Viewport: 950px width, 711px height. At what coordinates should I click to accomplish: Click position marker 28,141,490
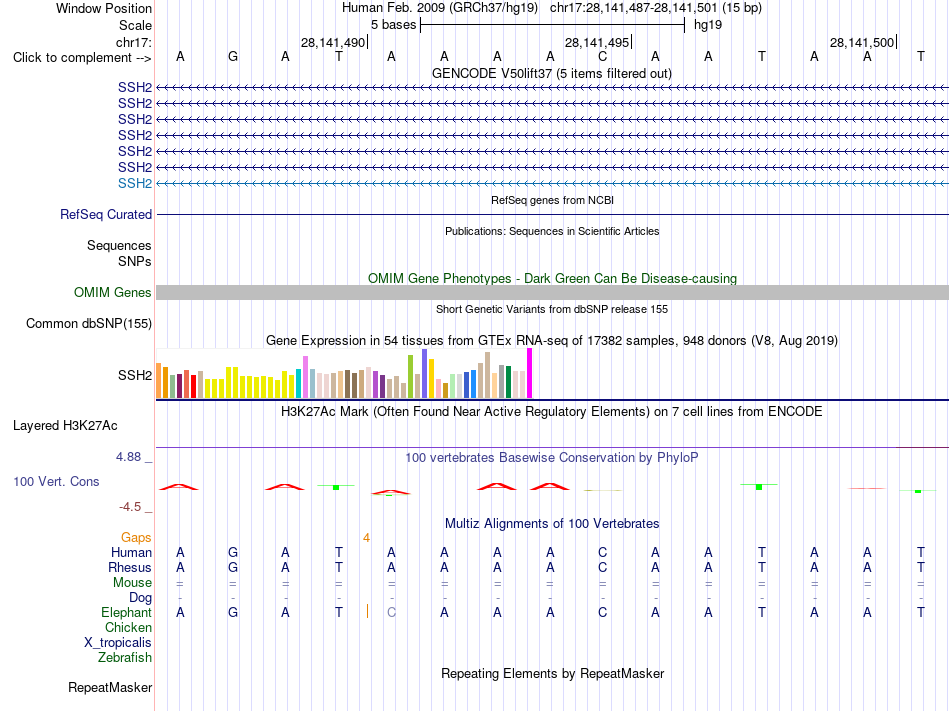(333, 42)
